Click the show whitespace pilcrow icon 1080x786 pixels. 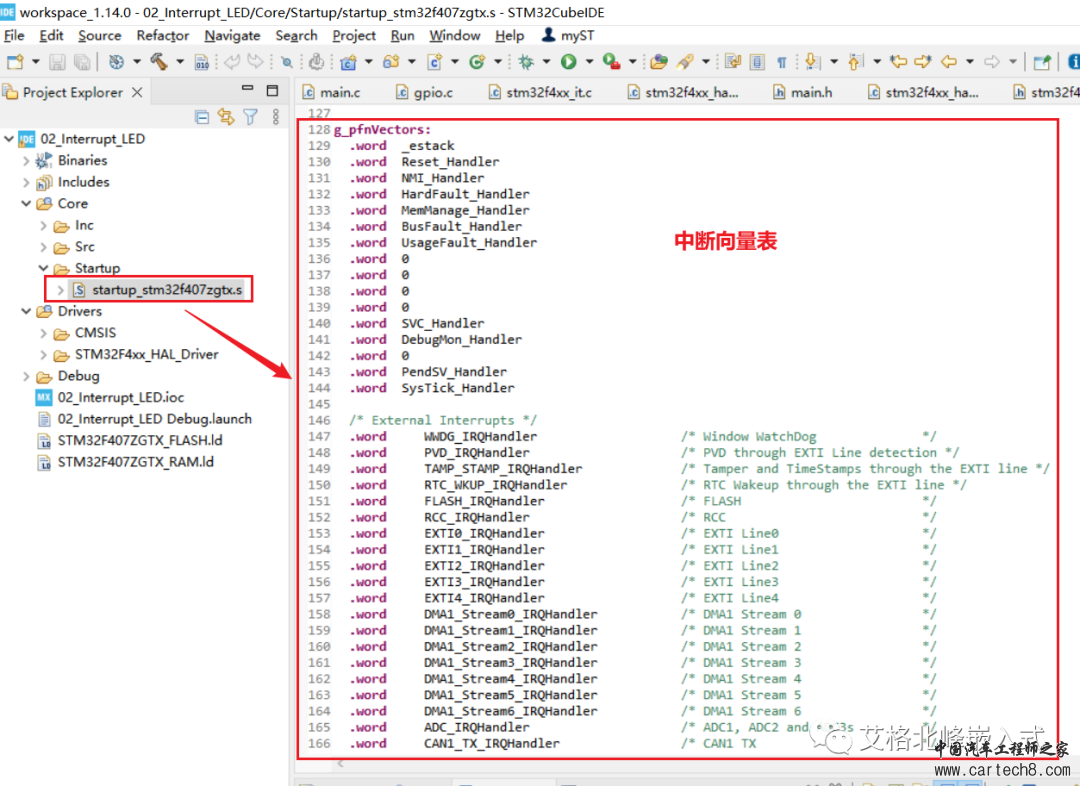point(782,62)
